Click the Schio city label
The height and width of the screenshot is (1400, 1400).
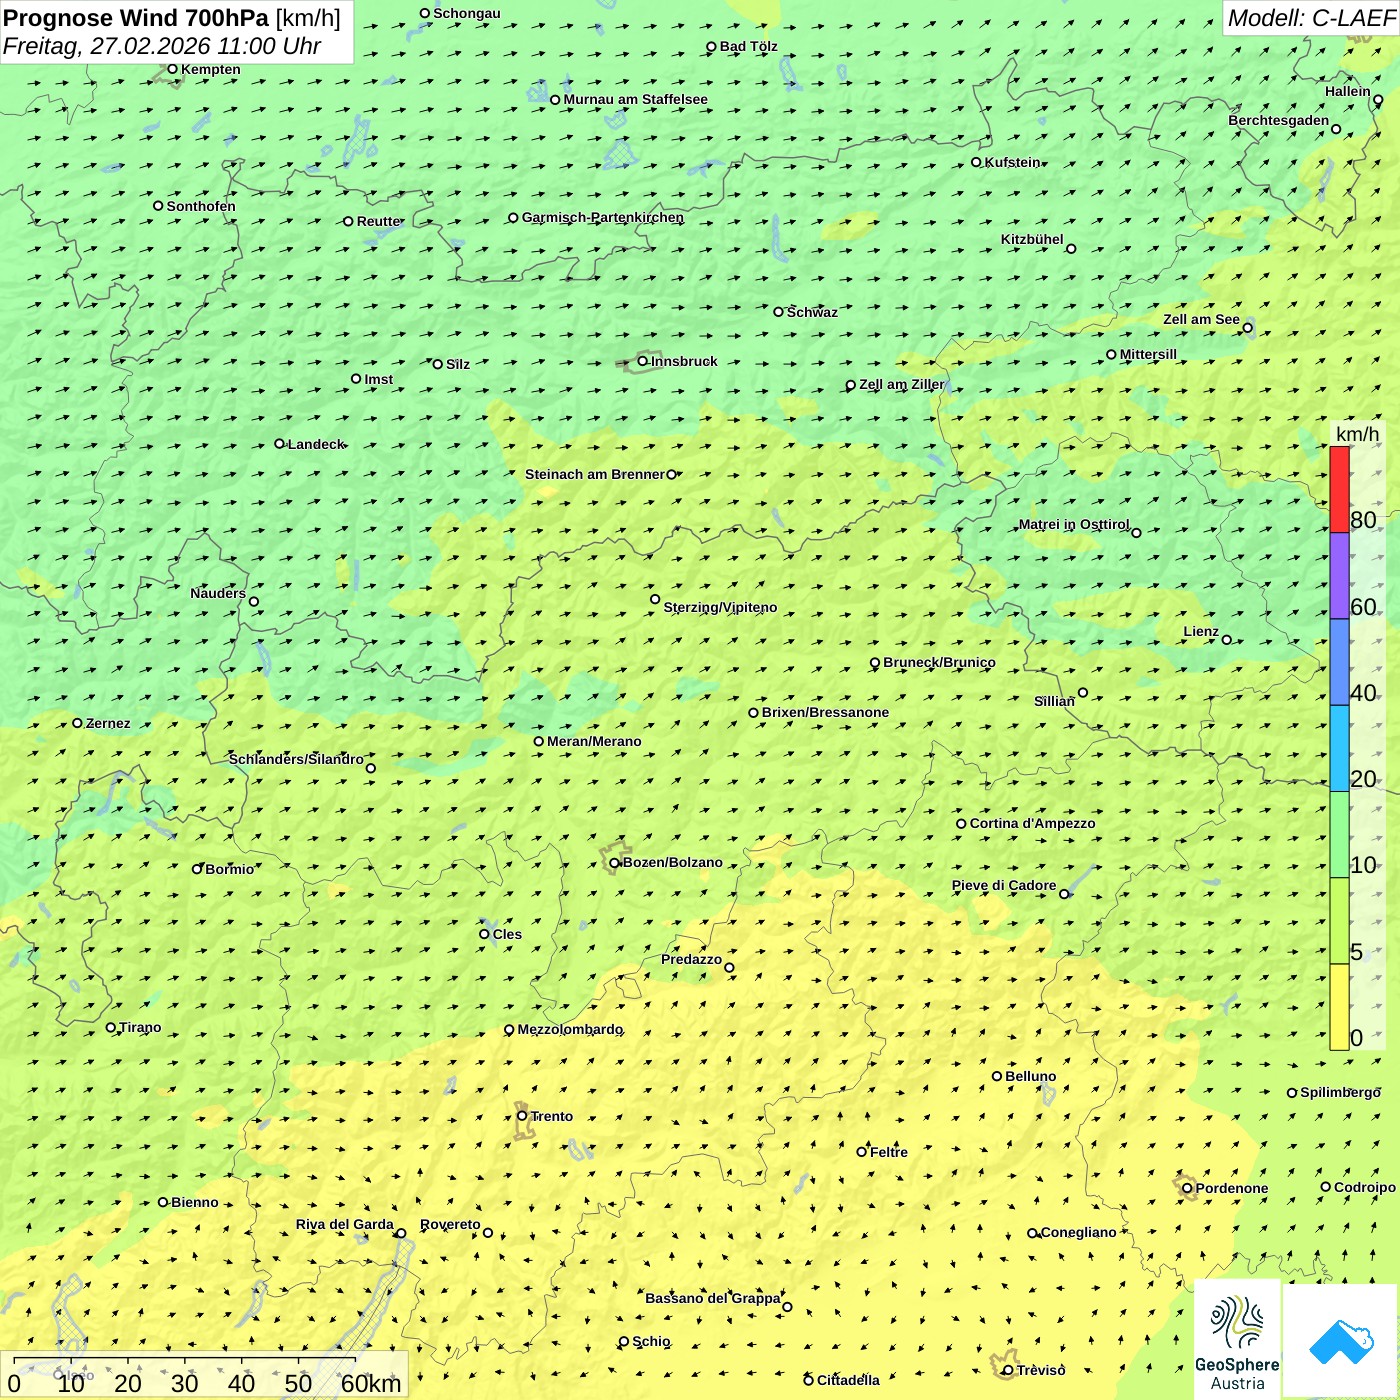pos(651,1341)
